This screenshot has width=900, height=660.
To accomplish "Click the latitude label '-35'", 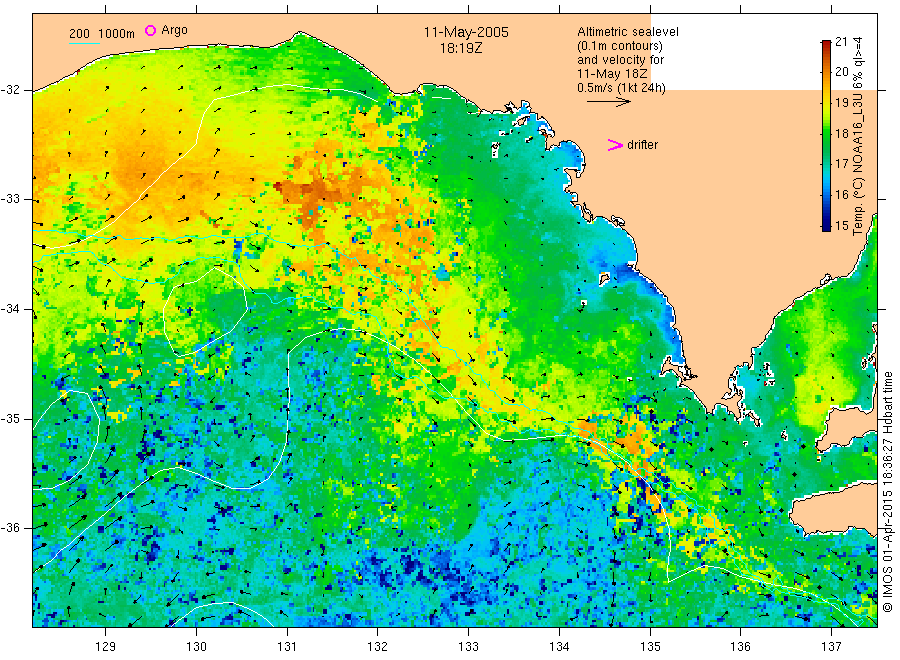I will (x=10, y=418).
